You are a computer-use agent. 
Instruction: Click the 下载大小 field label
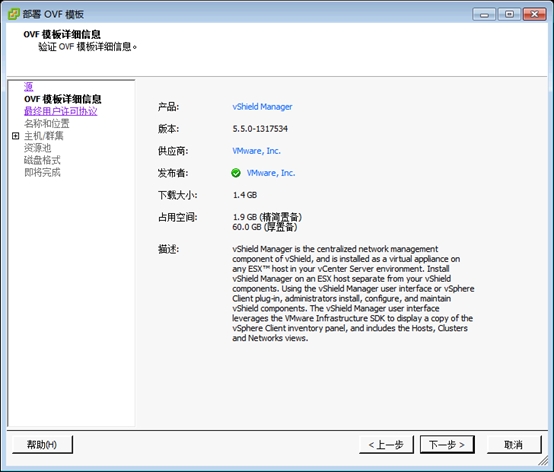[178, 195]
